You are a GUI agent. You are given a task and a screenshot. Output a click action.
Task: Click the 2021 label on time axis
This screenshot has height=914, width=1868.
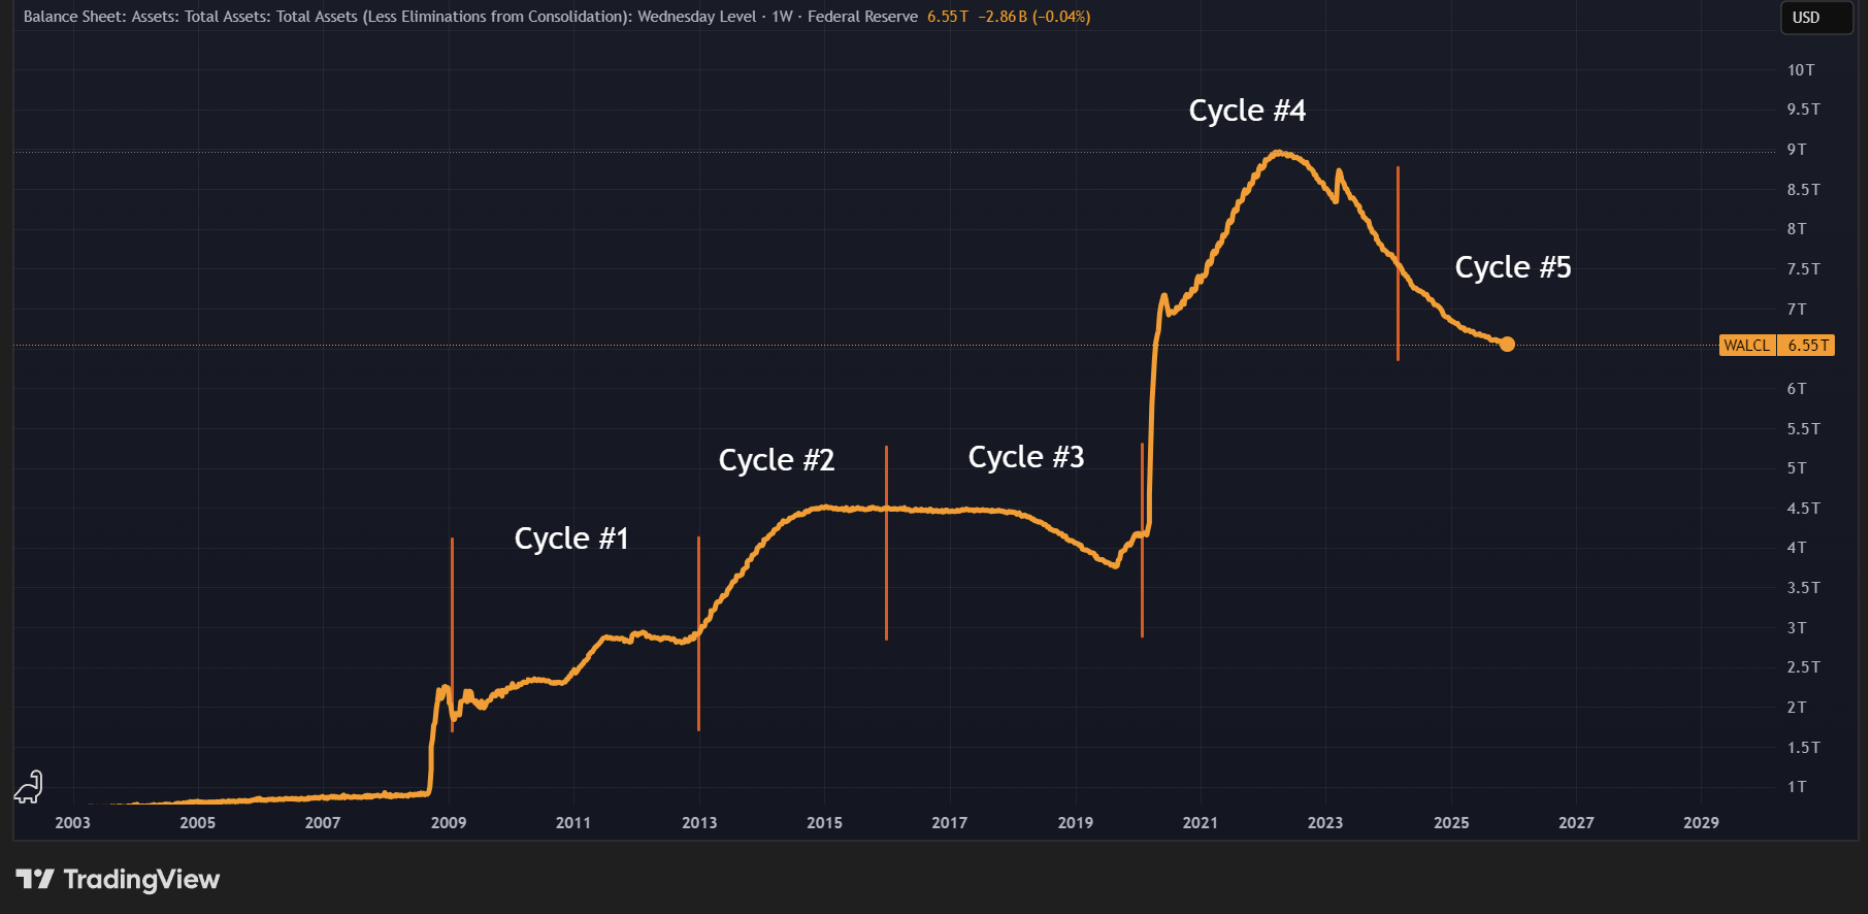coord(1200,822)
